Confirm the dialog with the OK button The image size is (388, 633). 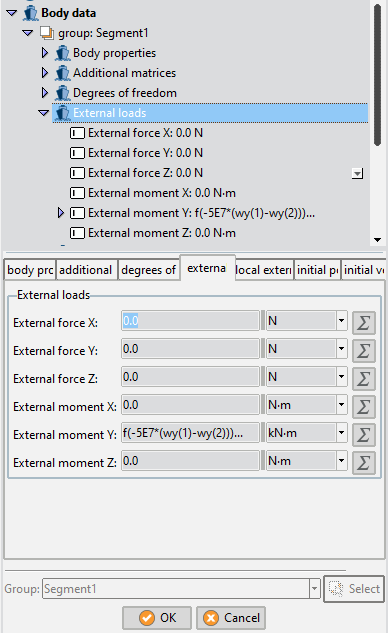(x=157, y=618)
